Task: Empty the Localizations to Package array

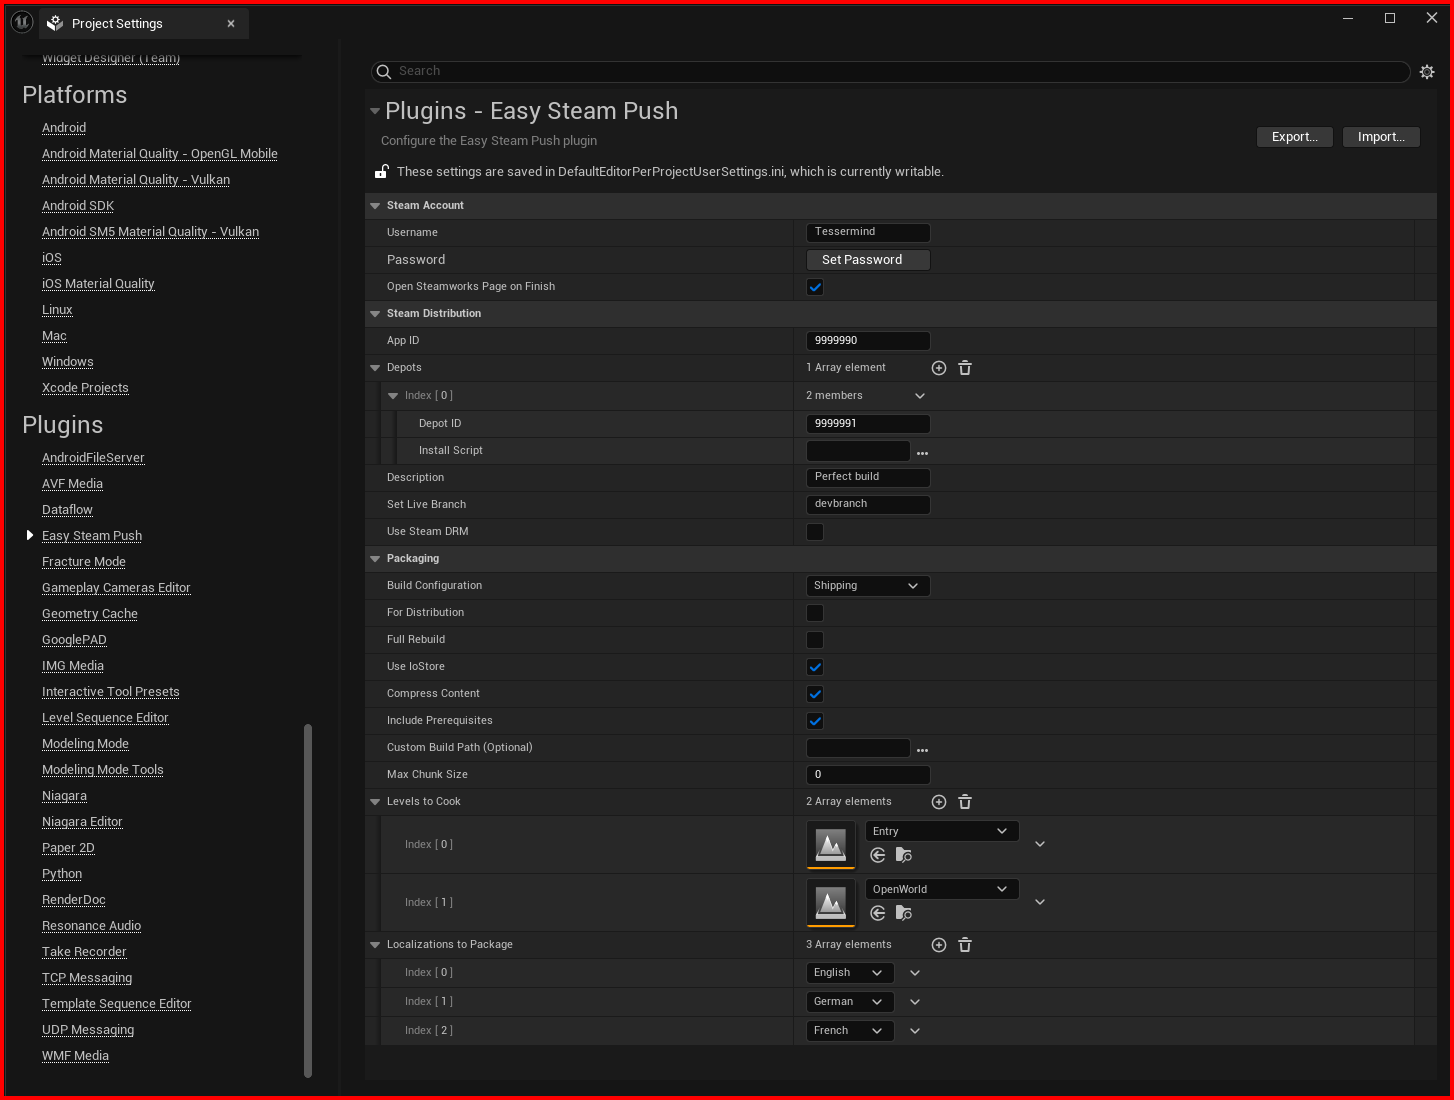Action: pyautogui.click(x=964, y=944)
